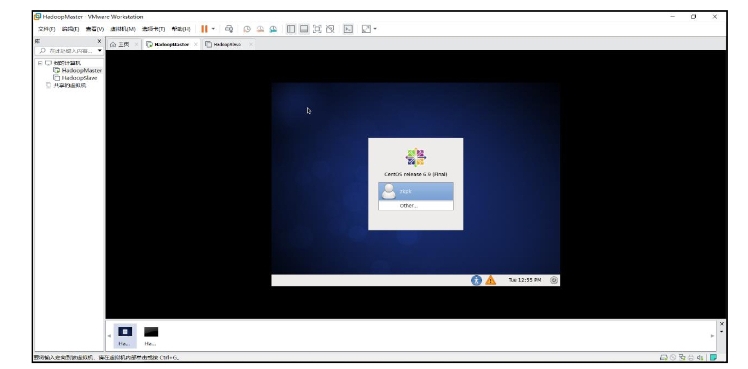This screenshot has width=748, height=369.
Task: Take a snapshot using the clock toolbar icon
Action: click(247, 29)
